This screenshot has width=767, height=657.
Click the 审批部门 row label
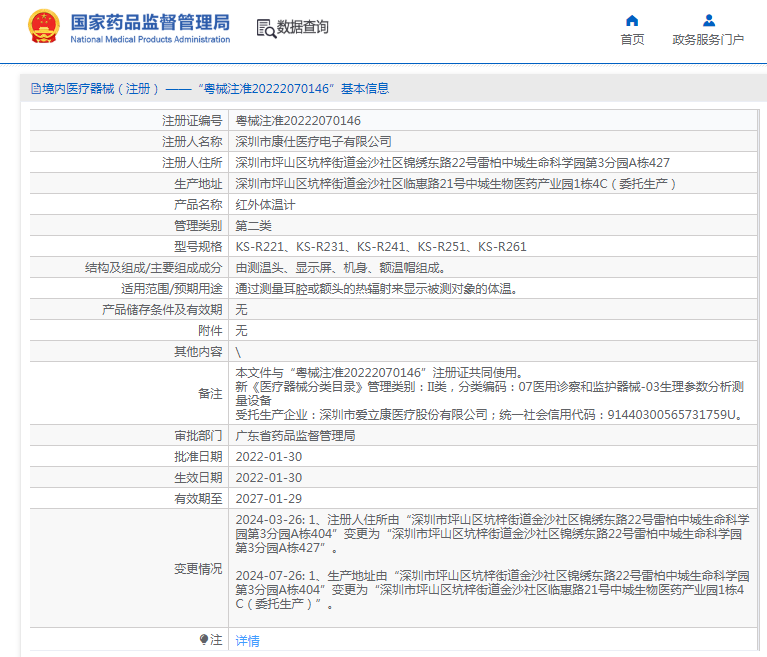pos(198,435)
